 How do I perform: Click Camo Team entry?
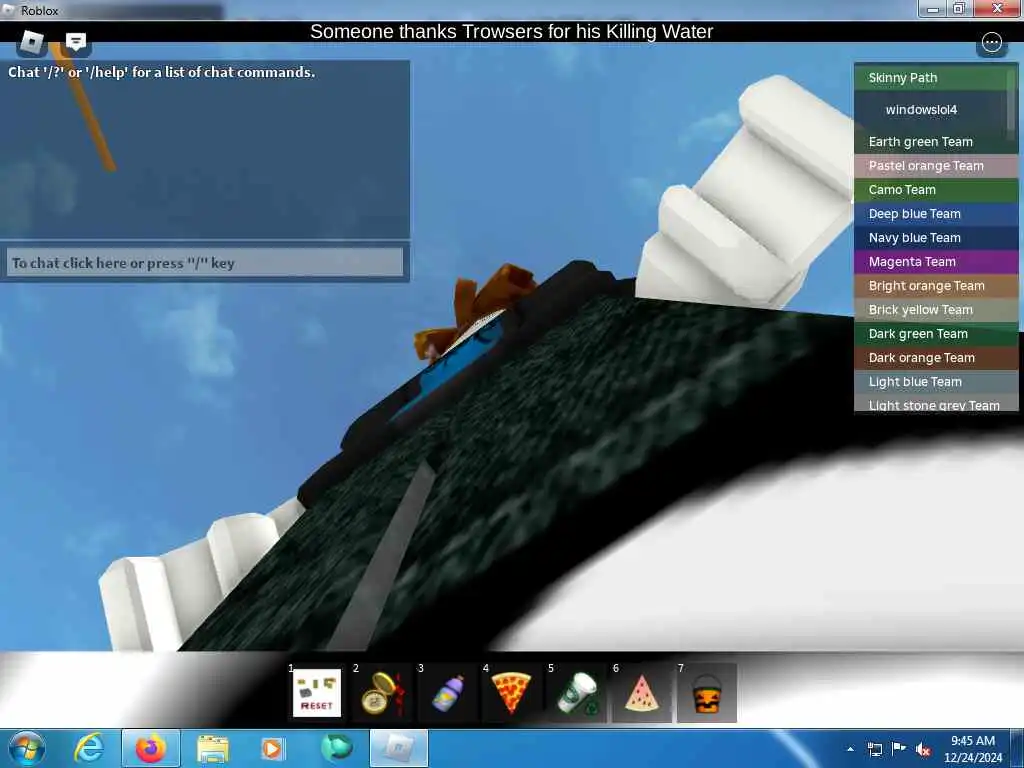pos(936,190)
